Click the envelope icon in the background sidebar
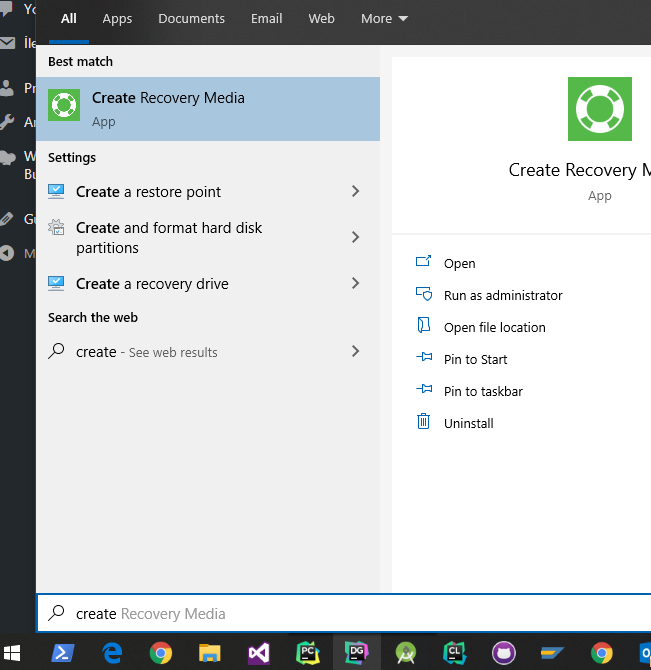The height and width of the screenshot is (670, 651). (x=7, y=43)
